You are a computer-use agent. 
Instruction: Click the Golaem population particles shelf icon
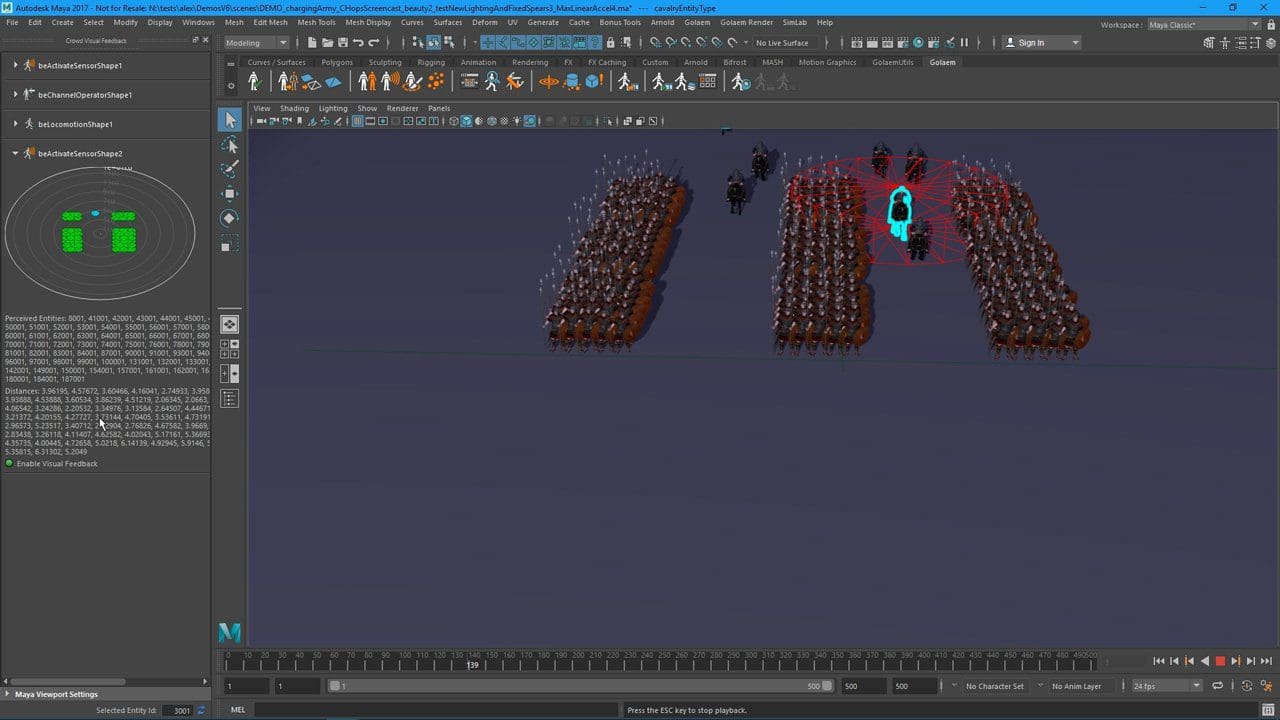[x=436, y=82]
